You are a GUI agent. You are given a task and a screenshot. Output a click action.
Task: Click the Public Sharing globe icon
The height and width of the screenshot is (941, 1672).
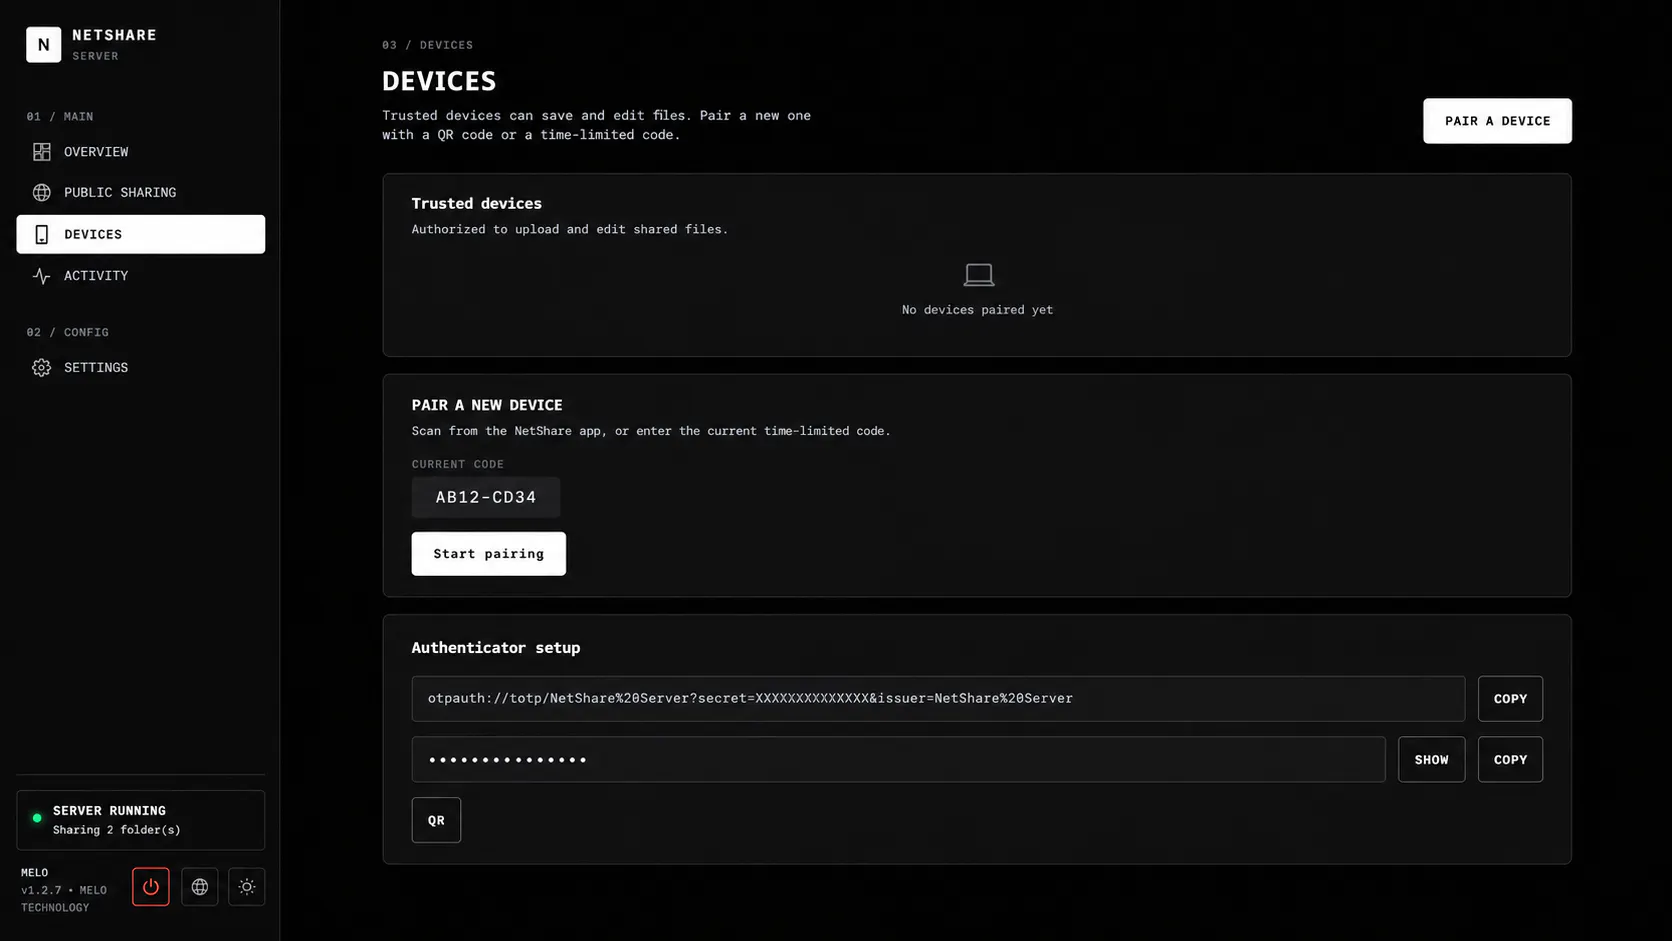41,192
